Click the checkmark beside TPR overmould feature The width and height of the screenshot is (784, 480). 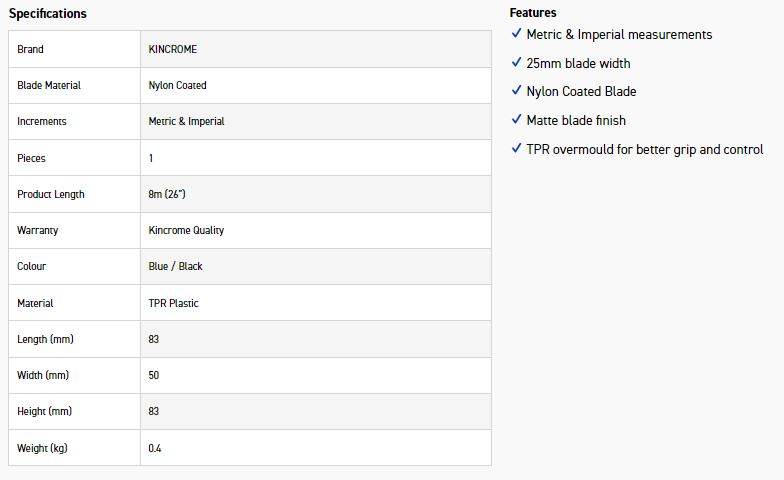pos(517,149)
